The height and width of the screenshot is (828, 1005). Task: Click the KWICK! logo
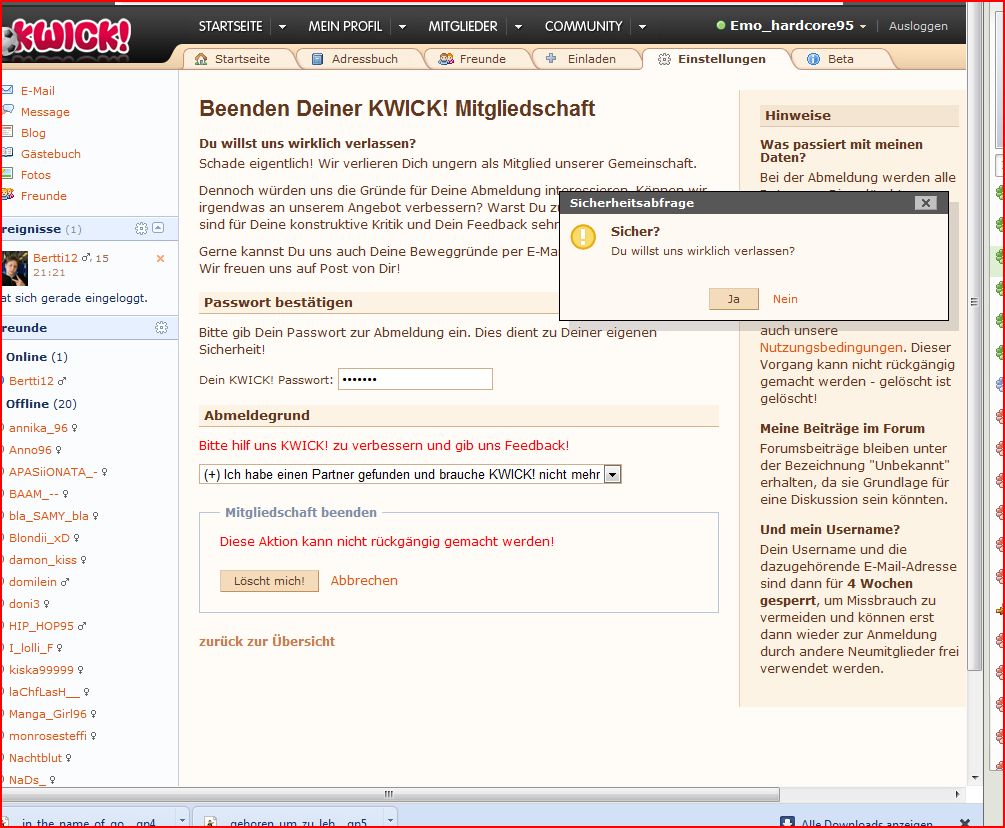(67, 36)
